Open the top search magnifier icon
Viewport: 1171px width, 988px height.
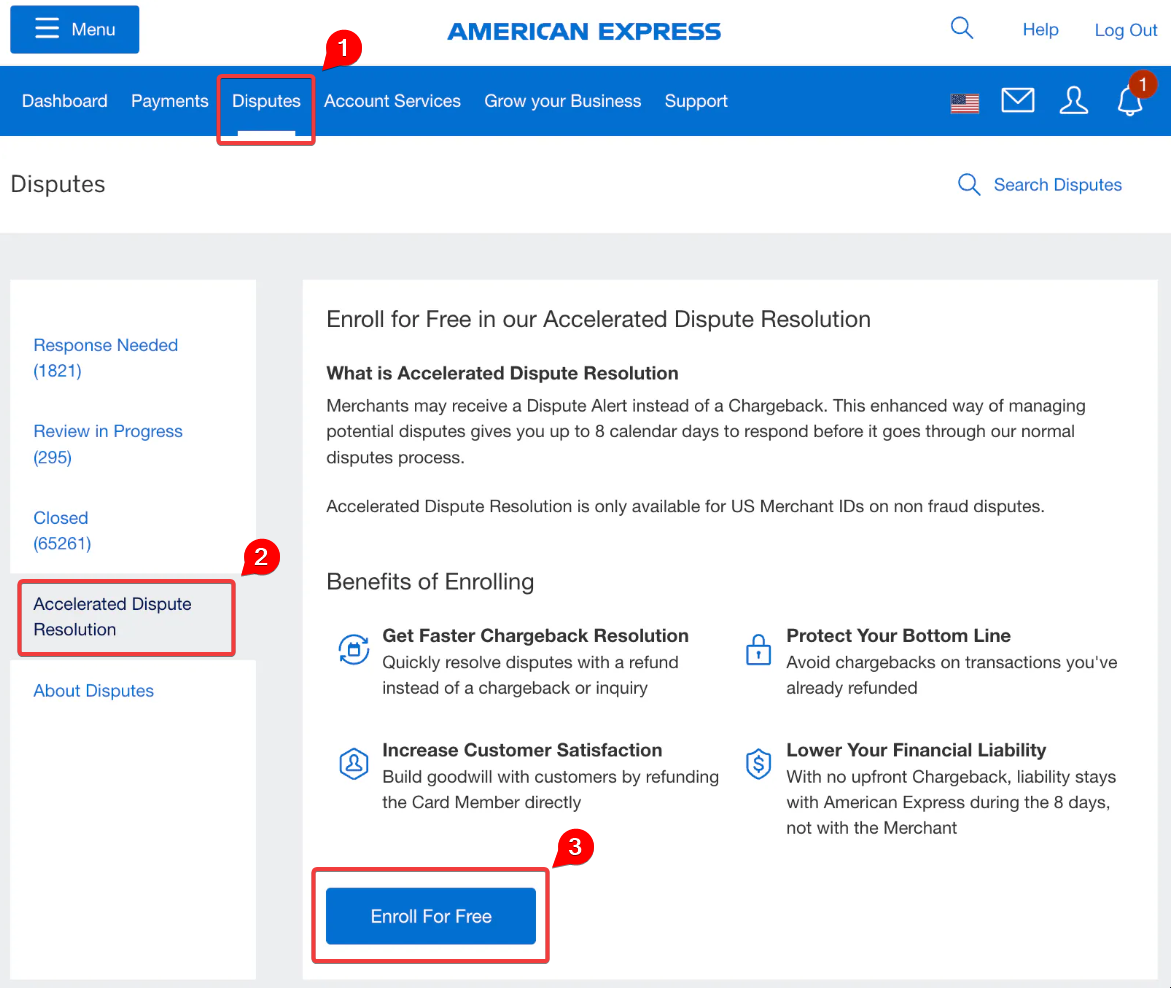point(962,28)
